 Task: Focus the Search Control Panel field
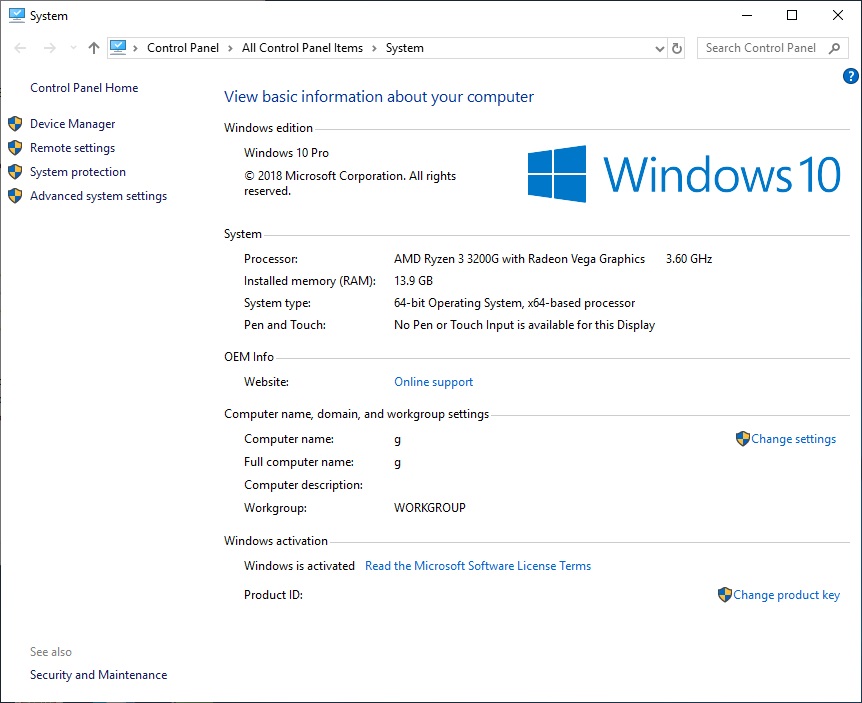(773, 48)
